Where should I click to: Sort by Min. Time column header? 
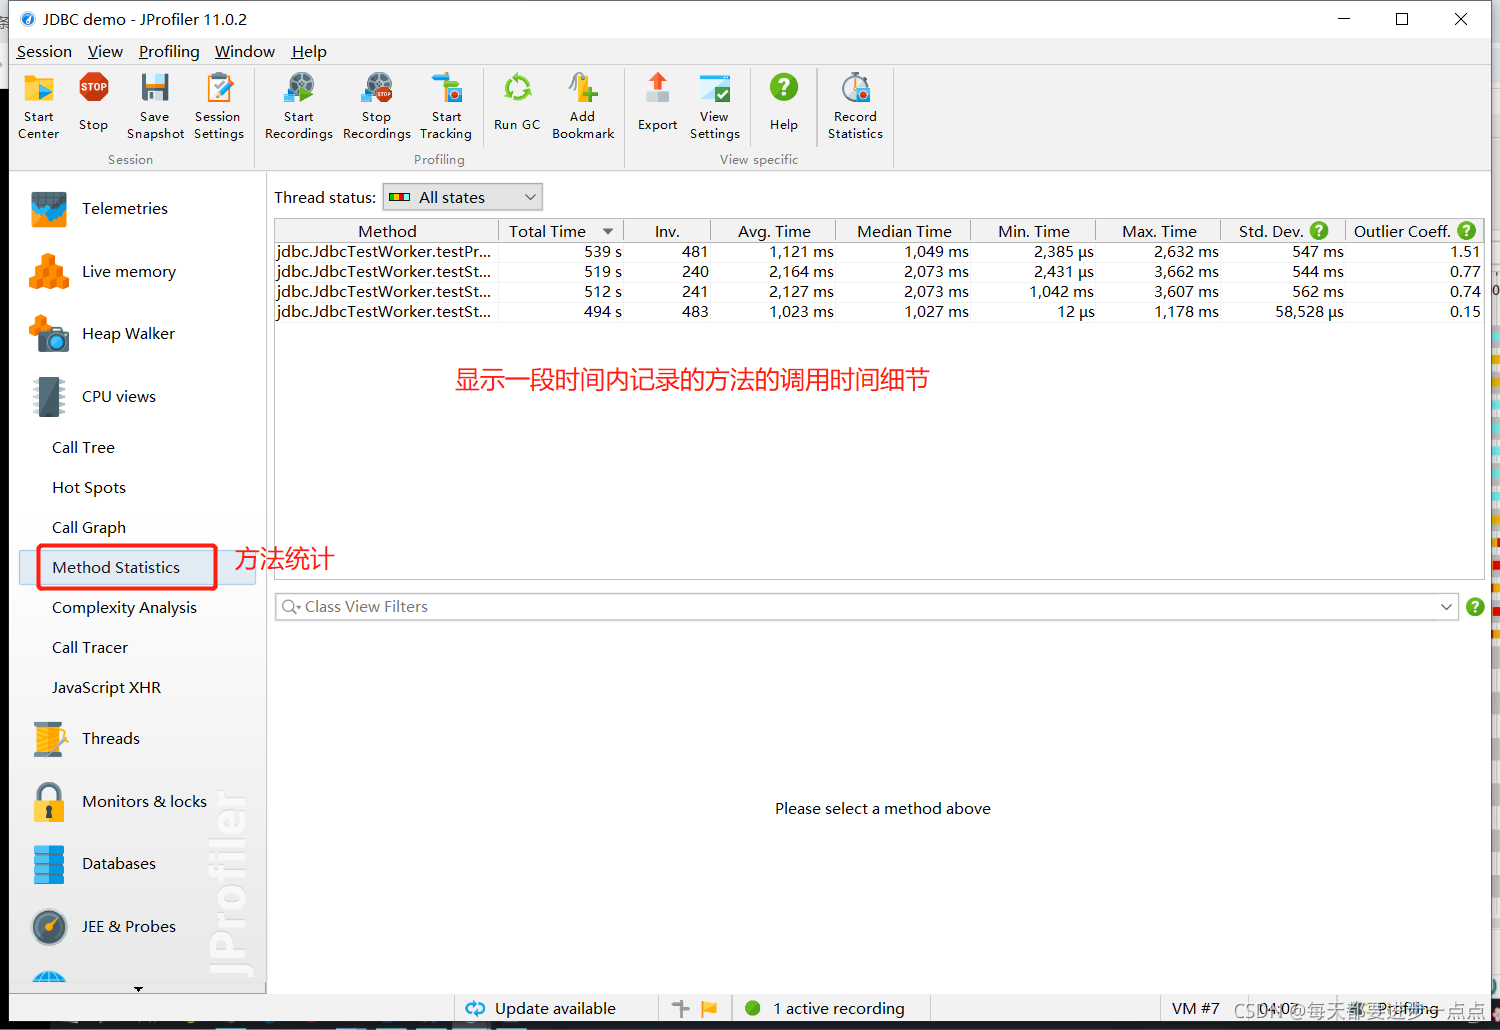(x=1033, y=231)
